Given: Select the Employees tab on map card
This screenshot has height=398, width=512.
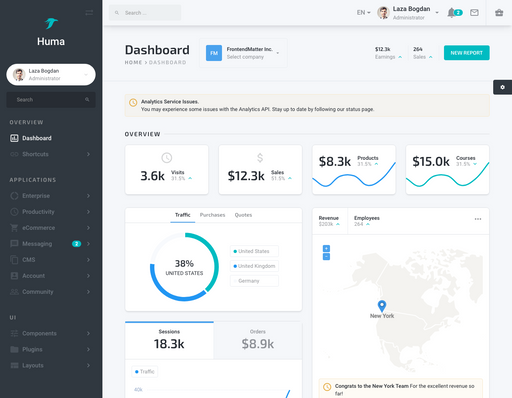Looking at the screenshot, I should pyautogui.click(x=367, y=221).
